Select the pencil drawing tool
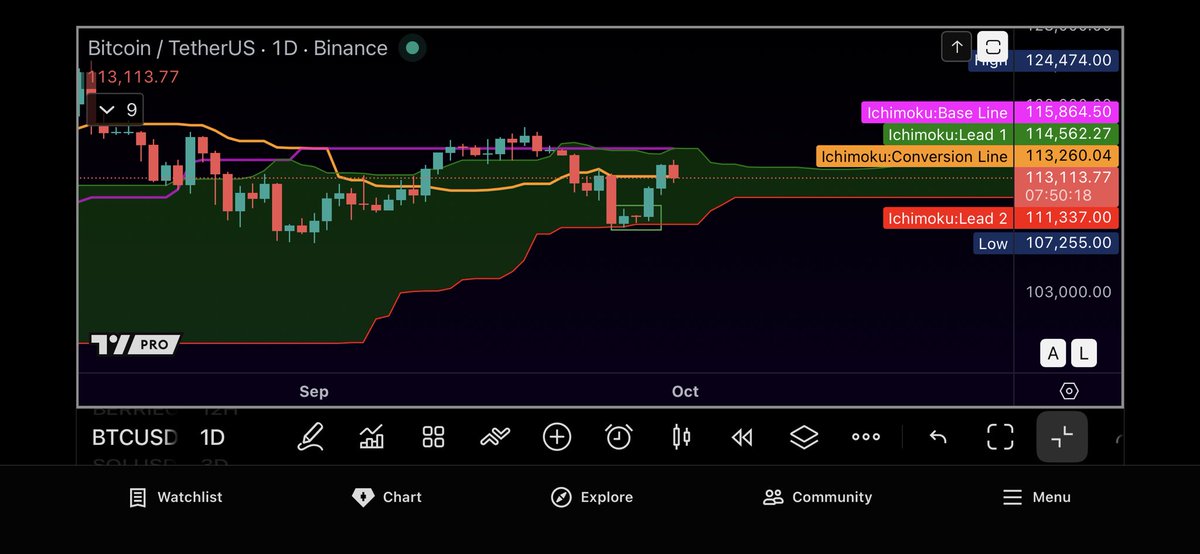Image resolution: width=1200 pixels, height=554 pixels. click(311, 437)
